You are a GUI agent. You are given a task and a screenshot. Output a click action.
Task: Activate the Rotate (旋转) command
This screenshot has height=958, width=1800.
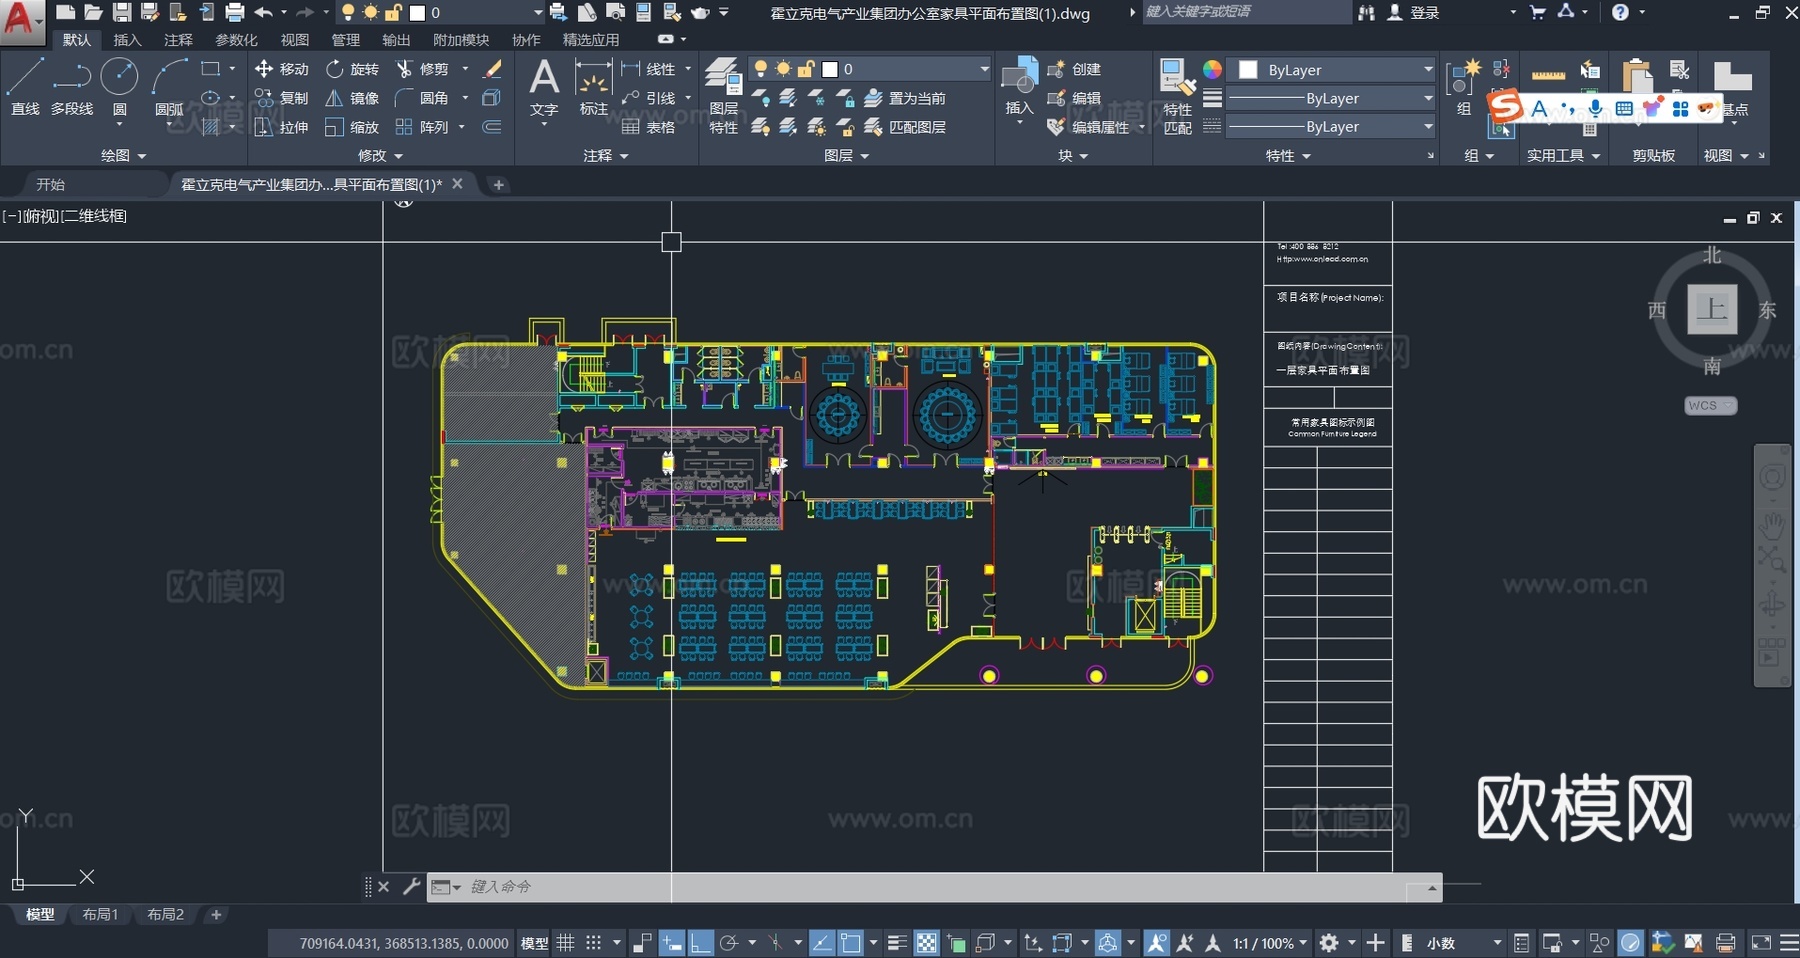[353, 69]
